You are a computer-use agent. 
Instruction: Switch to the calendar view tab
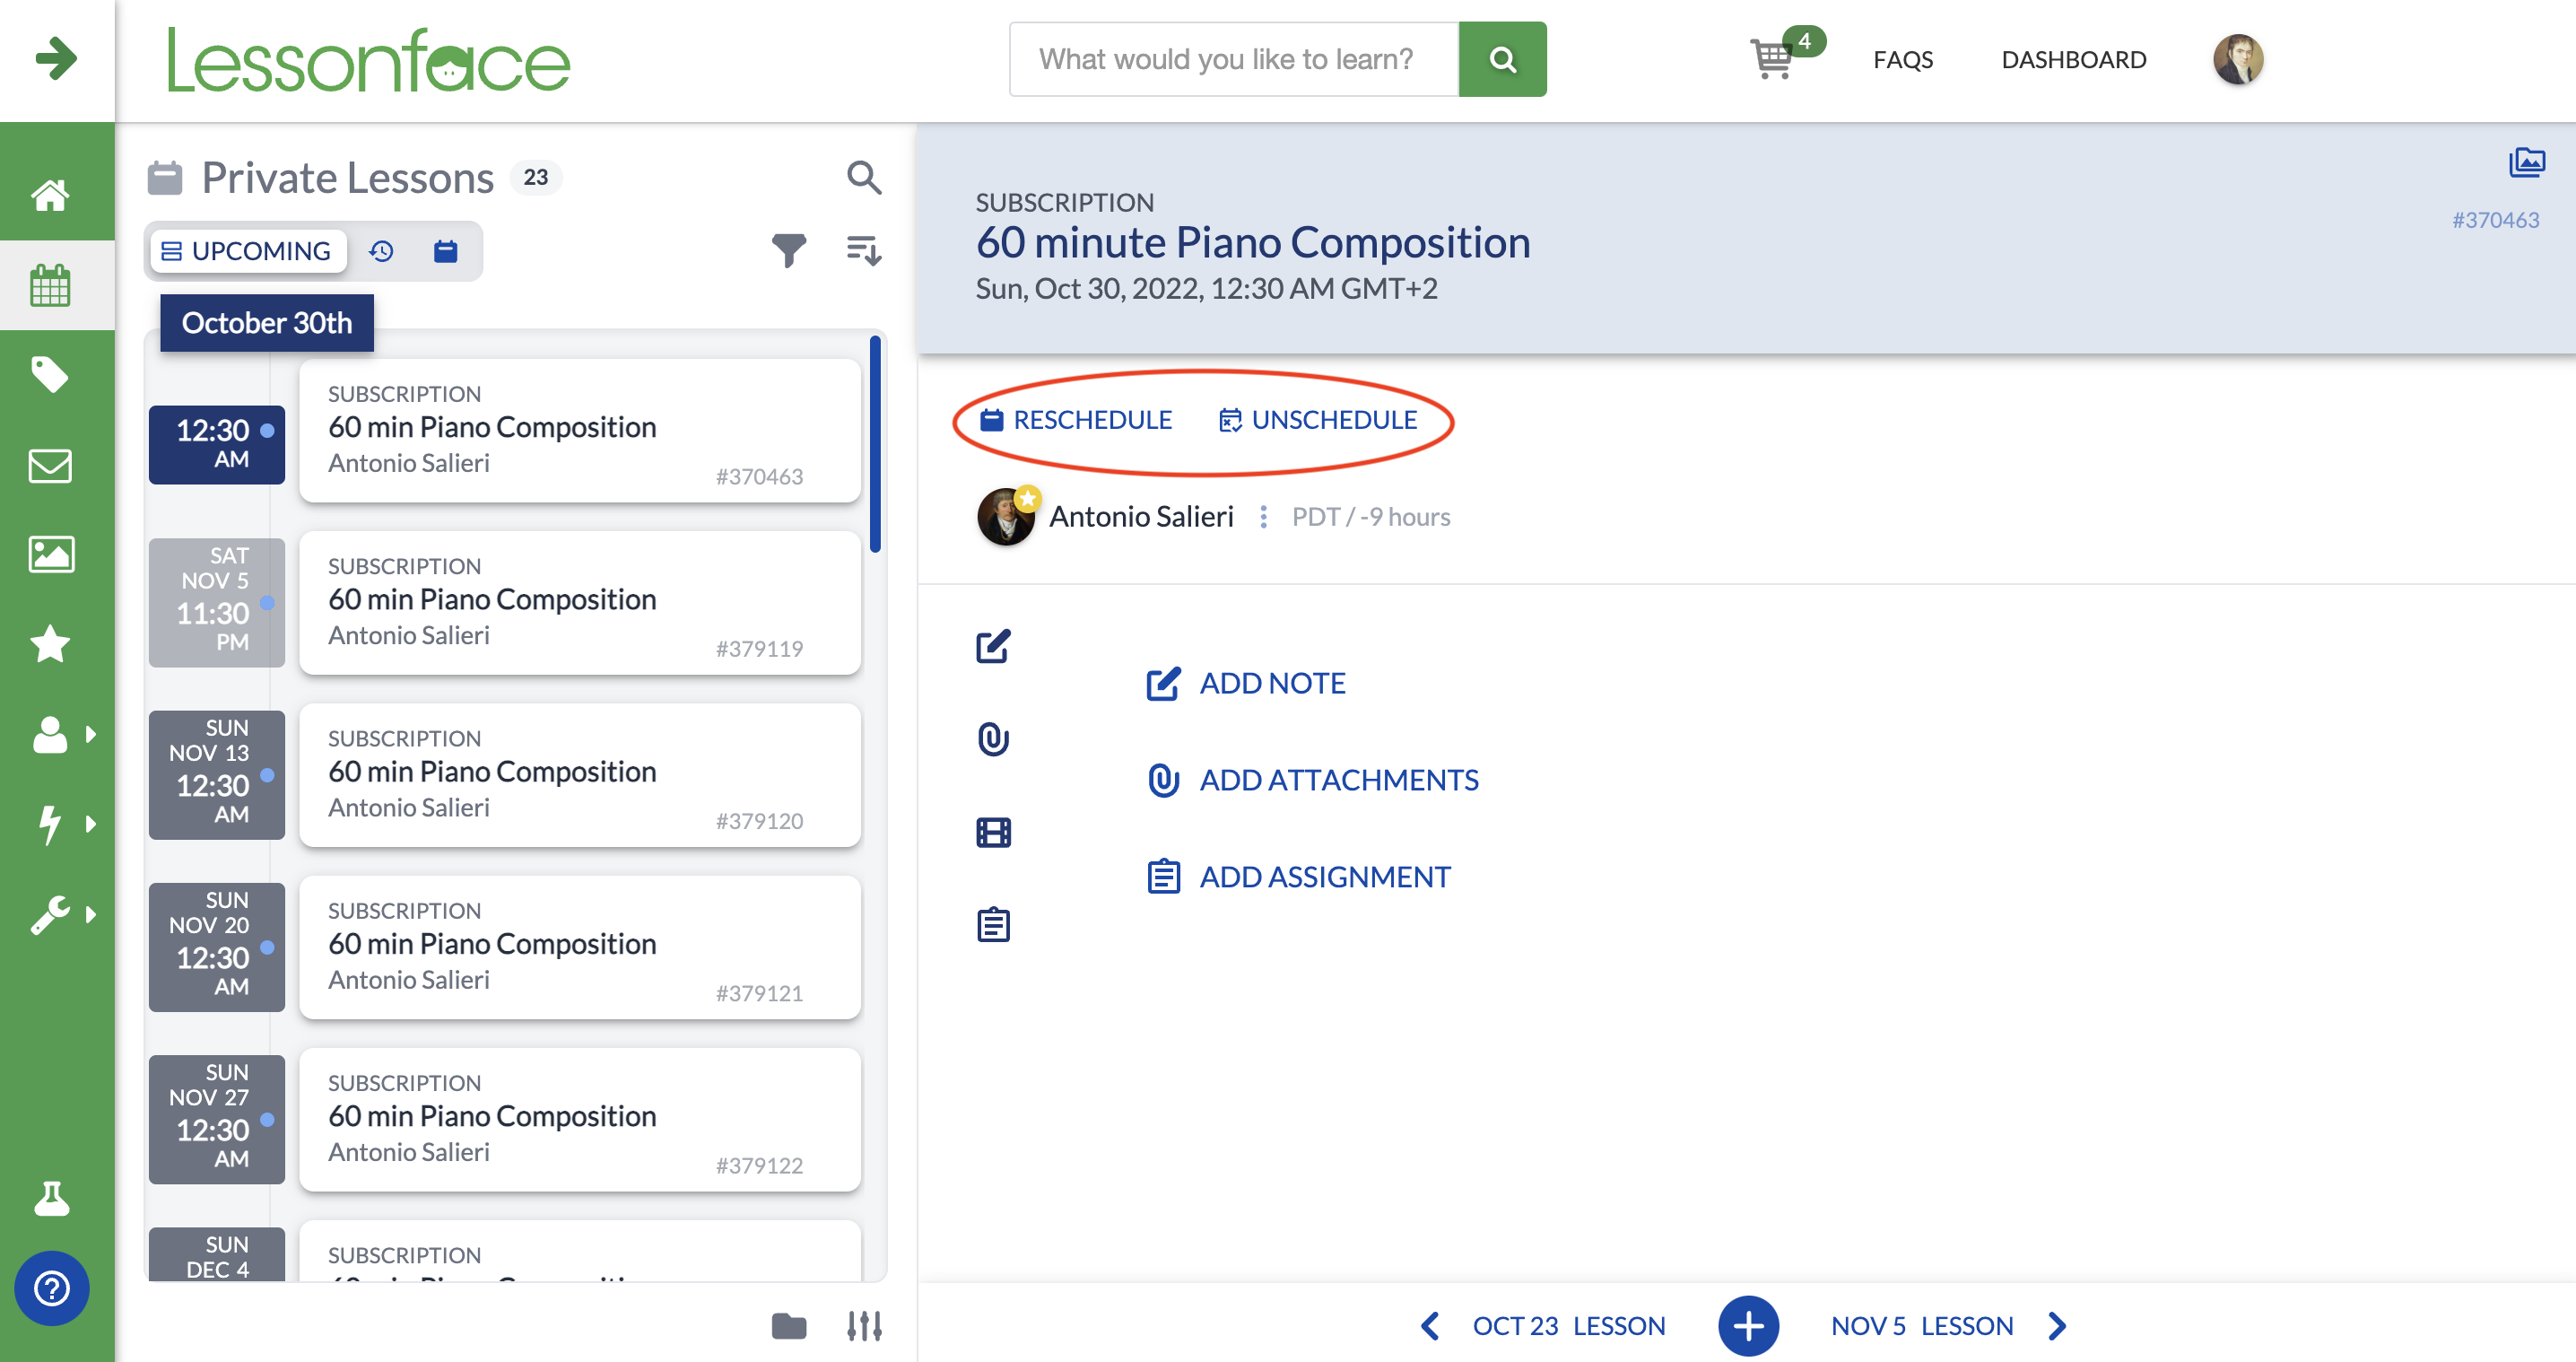[x=445, y=251]
